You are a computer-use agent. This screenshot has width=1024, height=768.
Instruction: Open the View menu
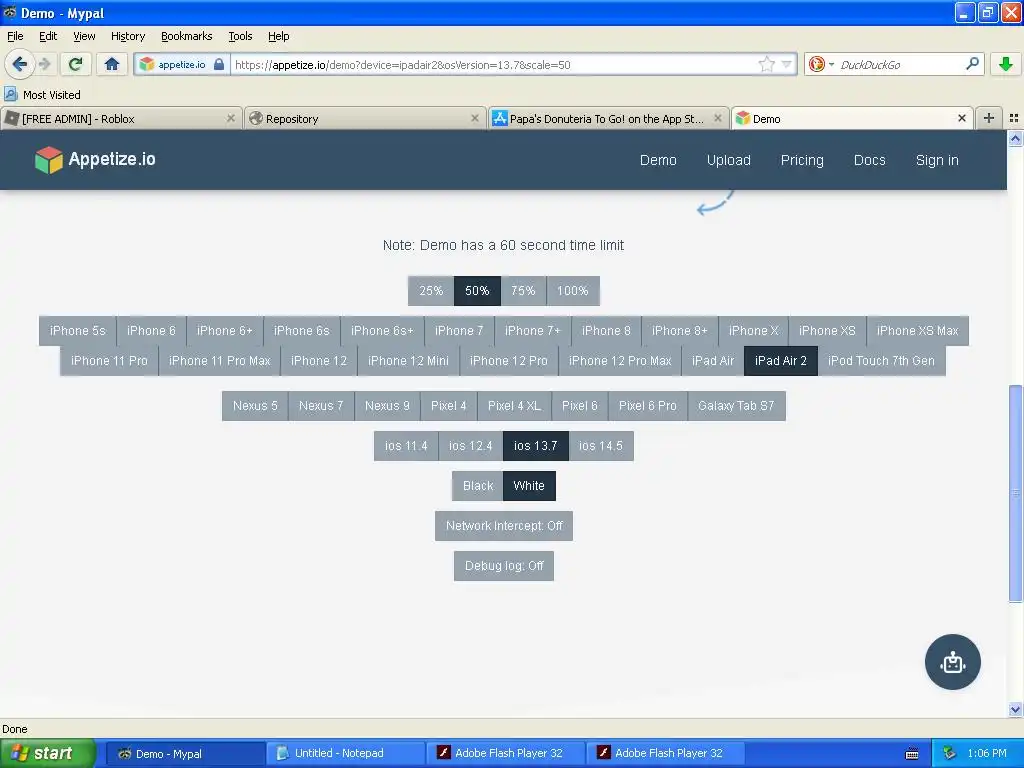[x=84, y=36]
